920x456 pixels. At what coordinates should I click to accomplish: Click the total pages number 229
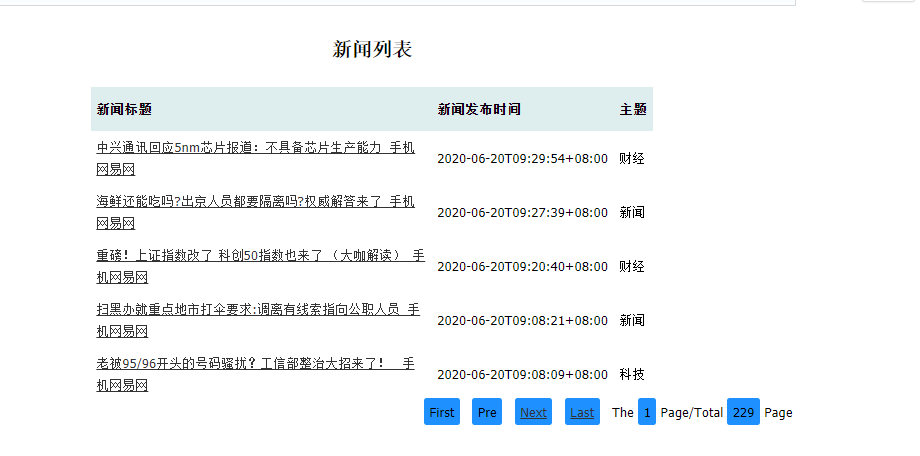[743, 412]
